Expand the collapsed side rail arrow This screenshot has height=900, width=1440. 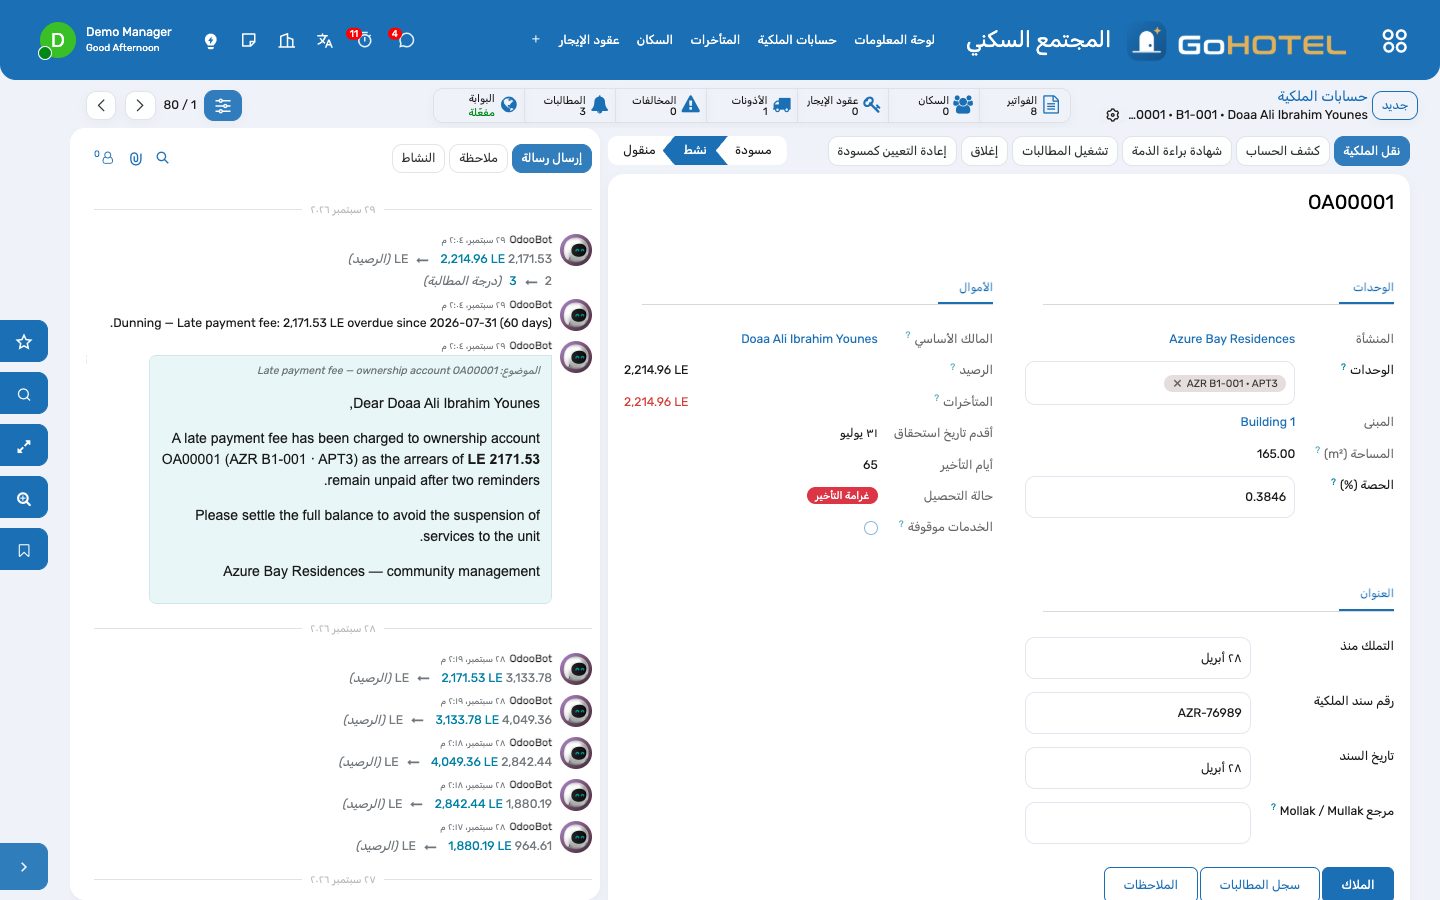24,867
